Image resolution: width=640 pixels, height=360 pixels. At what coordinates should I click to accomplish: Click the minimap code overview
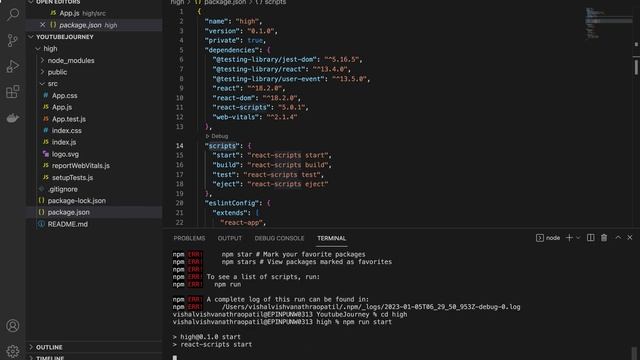pos(609,24)
